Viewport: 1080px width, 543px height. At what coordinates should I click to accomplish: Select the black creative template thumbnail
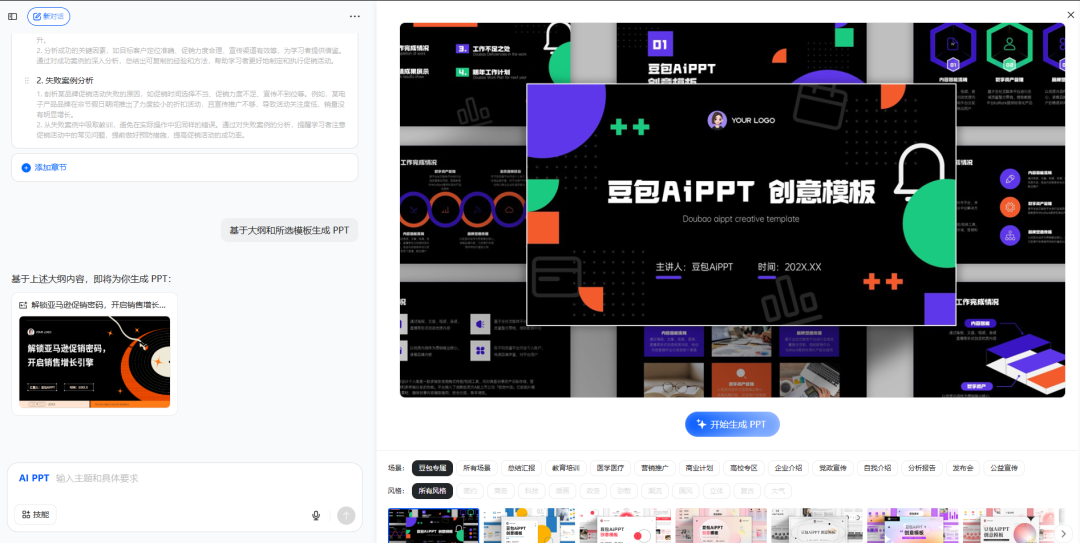point(433,526)
